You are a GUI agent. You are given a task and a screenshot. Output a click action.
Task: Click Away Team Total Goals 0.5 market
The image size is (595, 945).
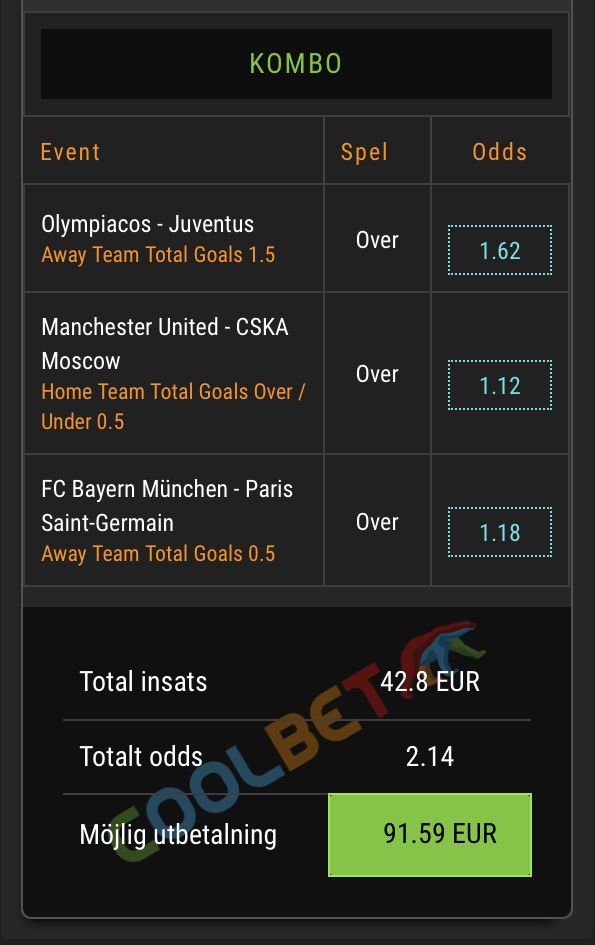[x=158, y=553]
